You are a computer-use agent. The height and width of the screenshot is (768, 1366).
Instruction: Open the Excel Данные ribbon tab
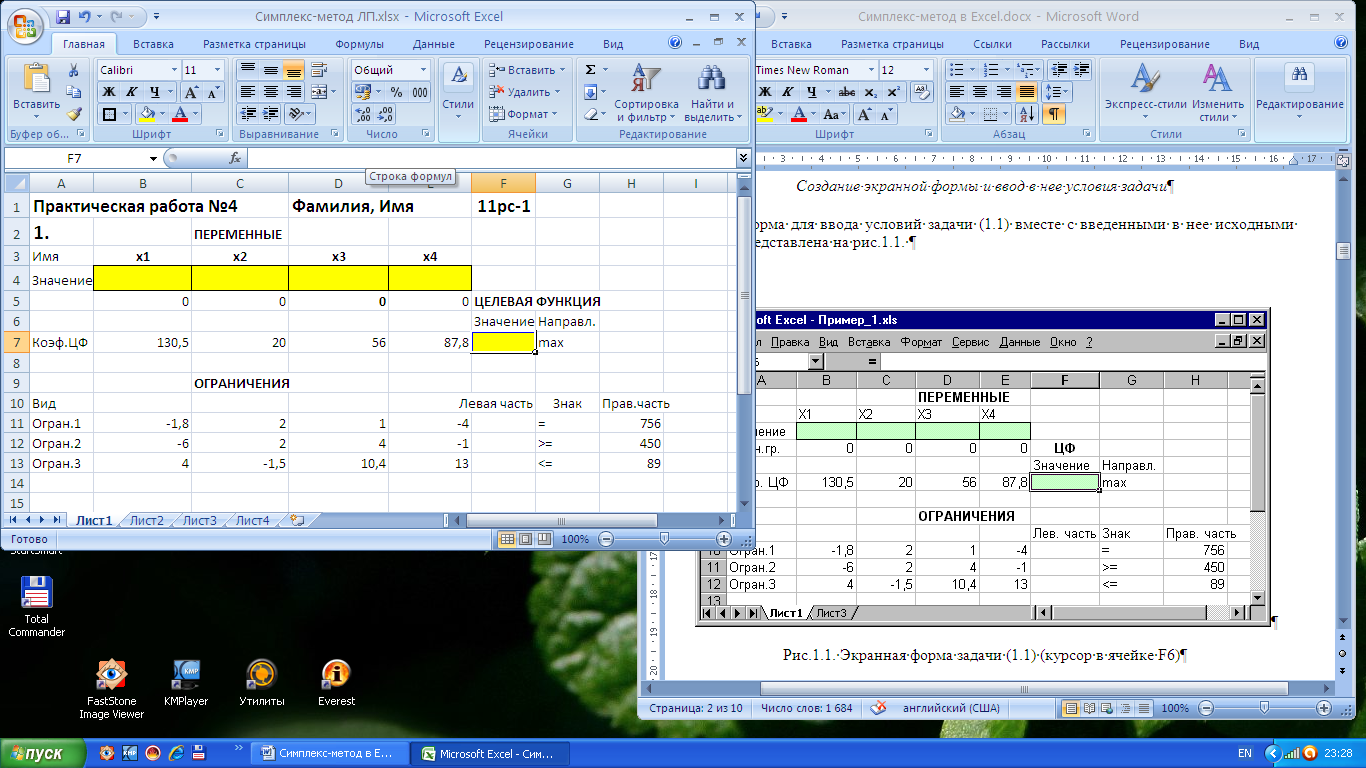tap(434, 44)
